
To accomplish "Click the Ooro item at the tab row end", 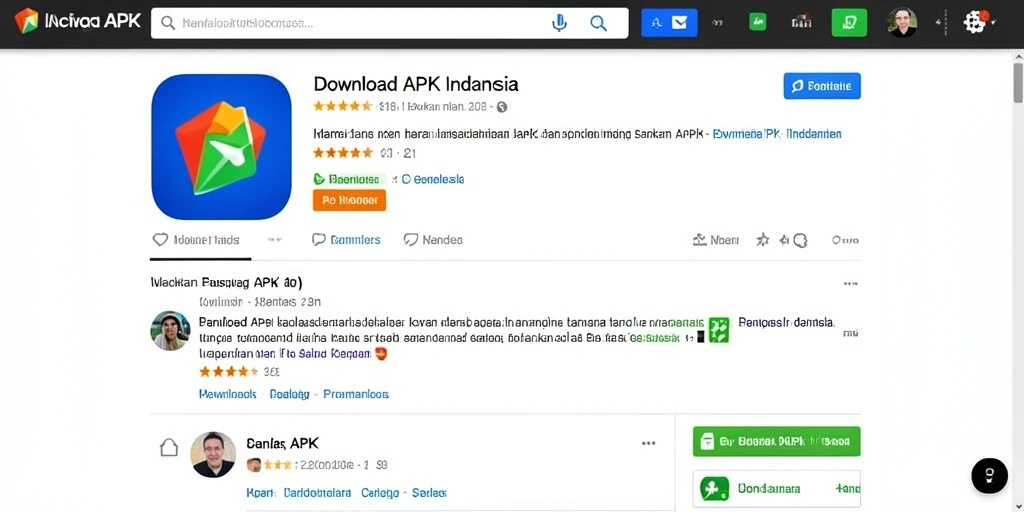I will 845,240.
